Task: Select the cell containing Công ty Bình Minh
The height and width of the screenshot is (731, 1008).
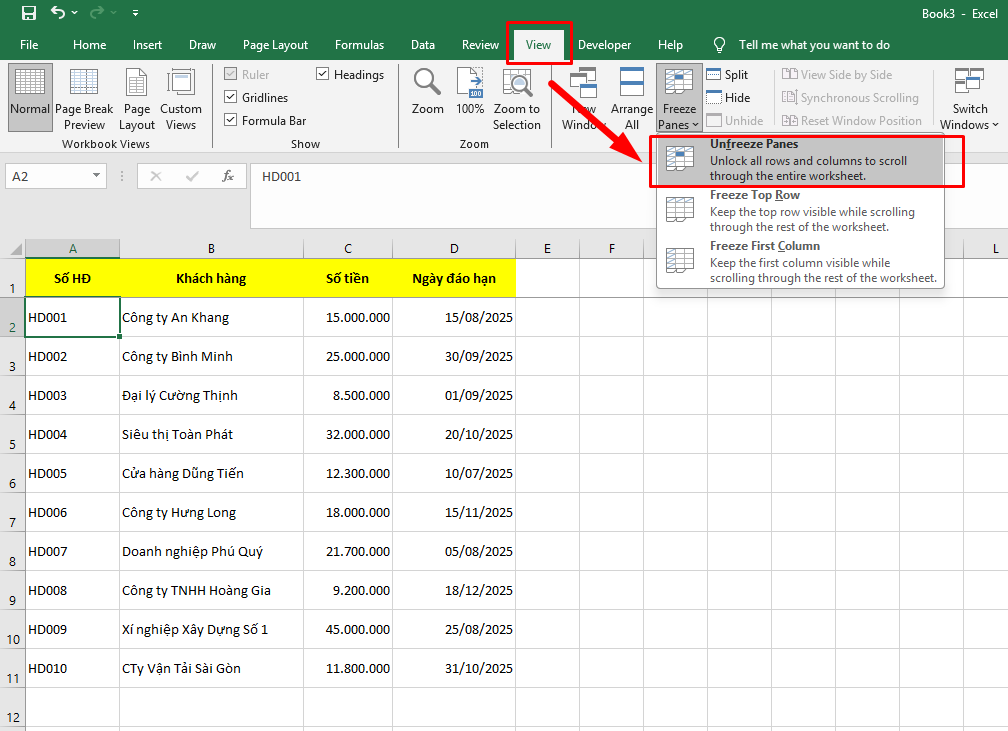Action: [210, 355]
